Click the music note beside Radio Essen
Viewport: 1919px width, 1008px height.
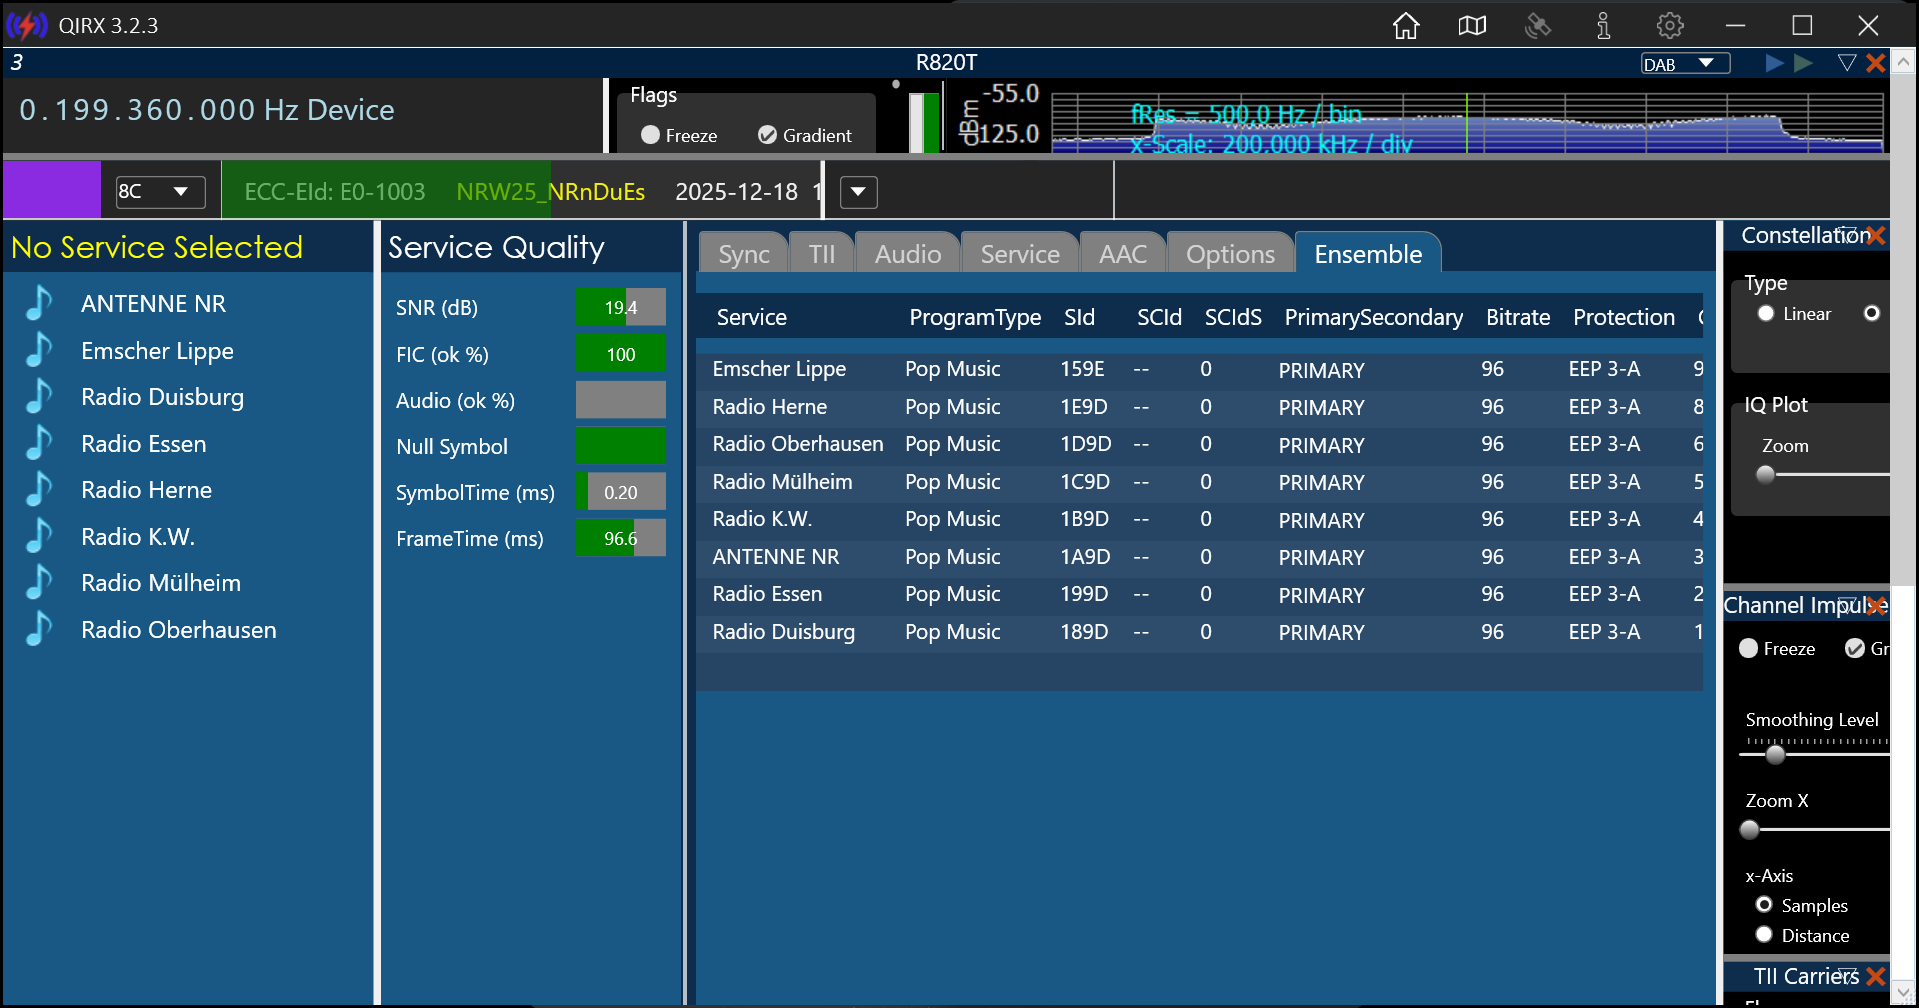click(x=39, y=444)
